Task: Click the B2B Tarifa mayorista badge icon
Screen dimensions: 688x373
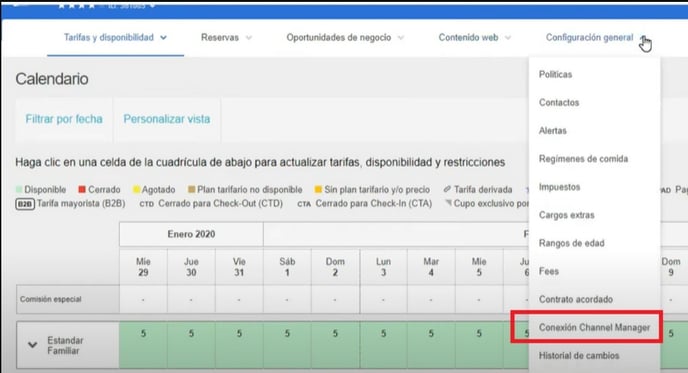Action: click(25, 204)
